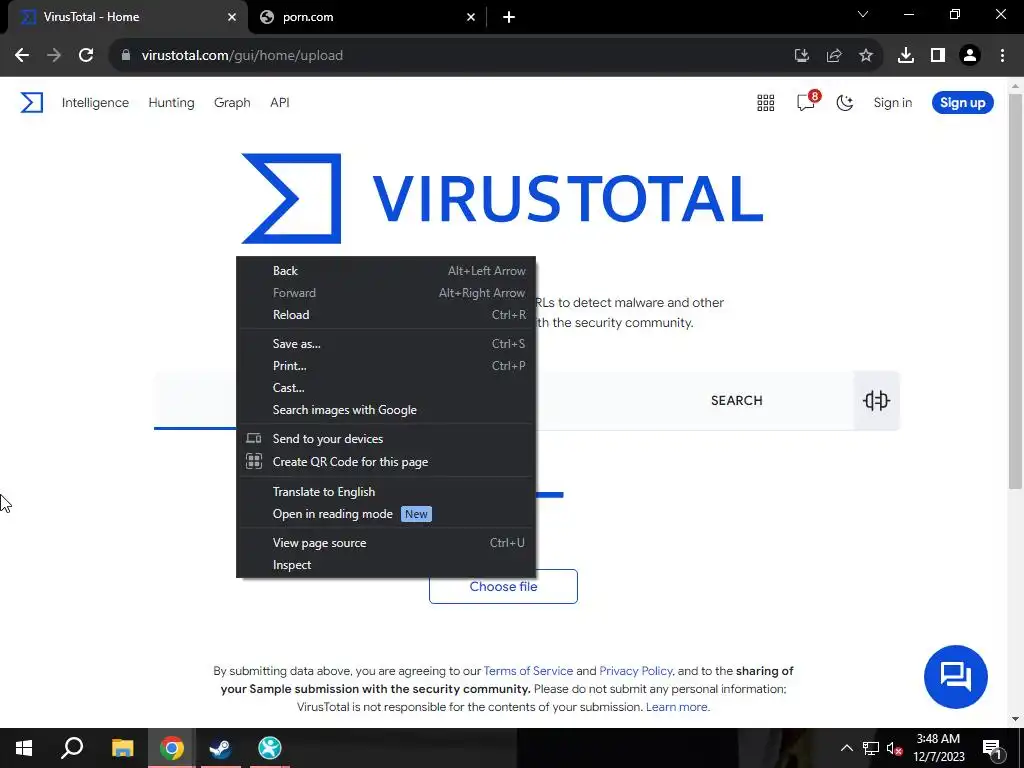Click the network tray icon
1024x768 pixels.
[871, 748]
